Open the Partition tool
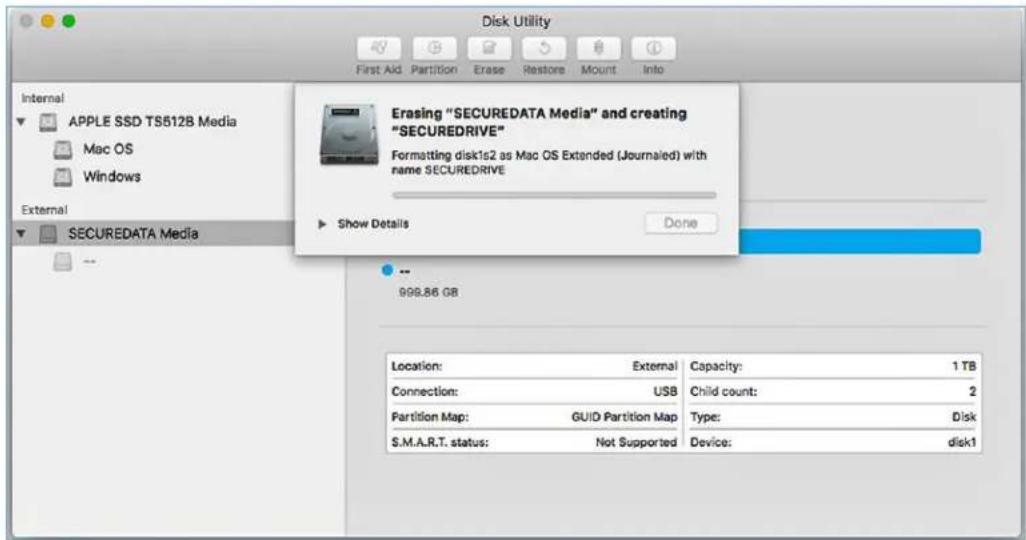Image resolution: width=1026 pixels, height=540 pixels. click(434, 48)
